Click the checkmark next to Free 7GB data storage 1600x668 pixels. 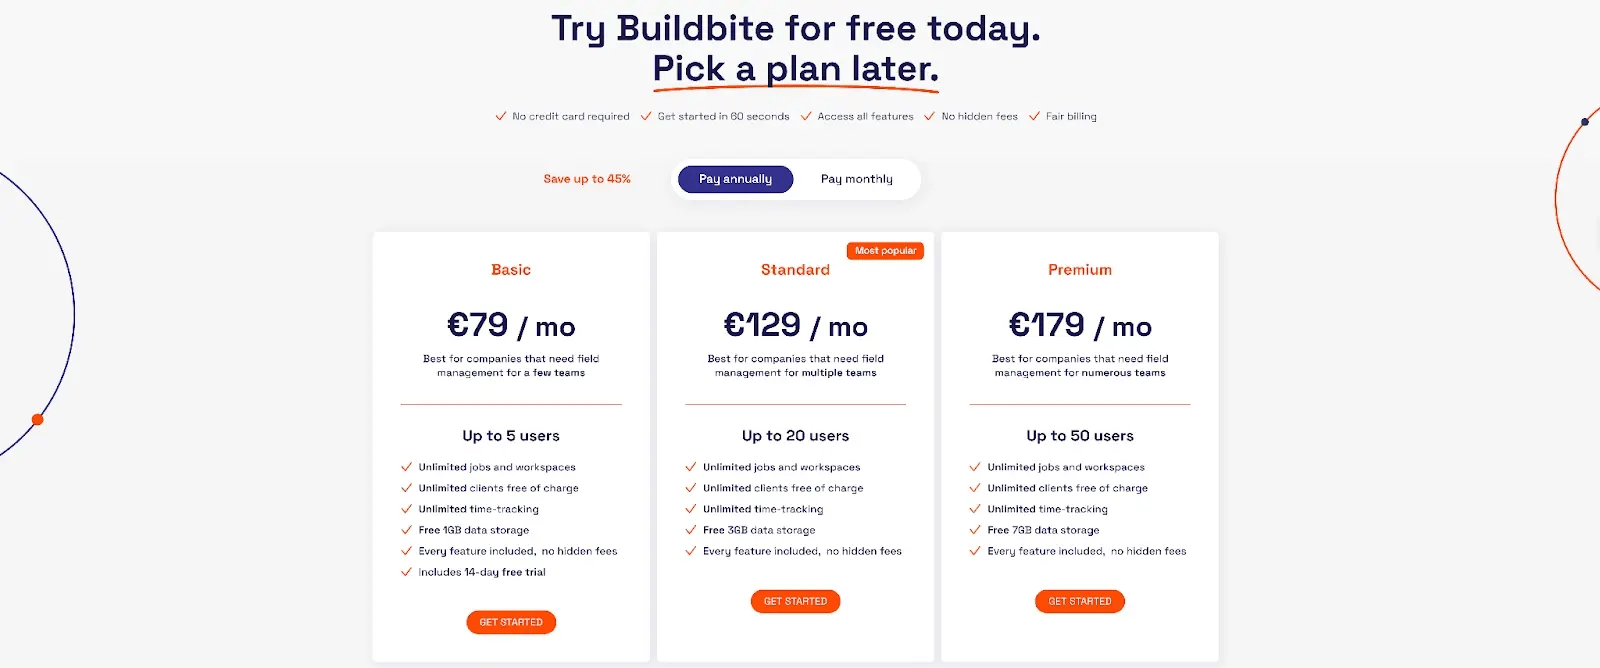975,530
